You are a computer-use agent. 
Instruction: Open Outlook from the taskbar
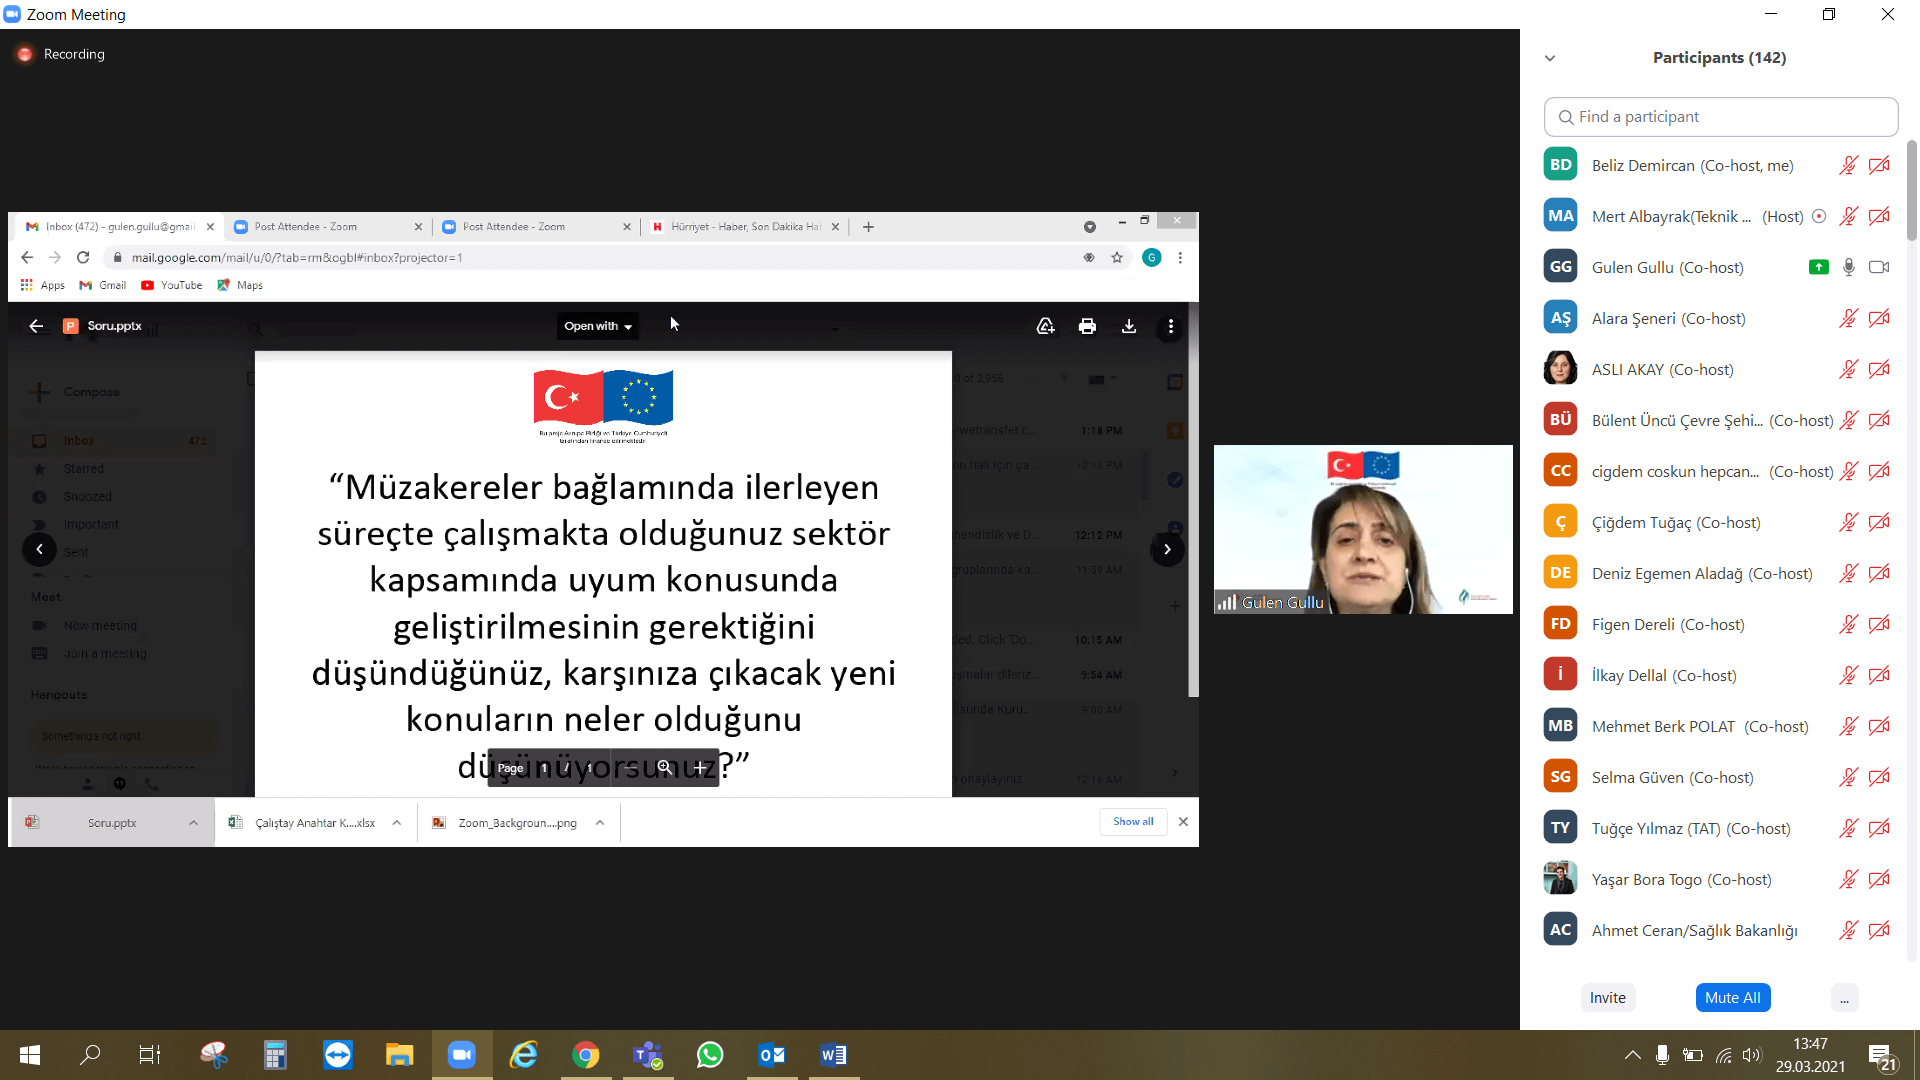[772, 1055]
